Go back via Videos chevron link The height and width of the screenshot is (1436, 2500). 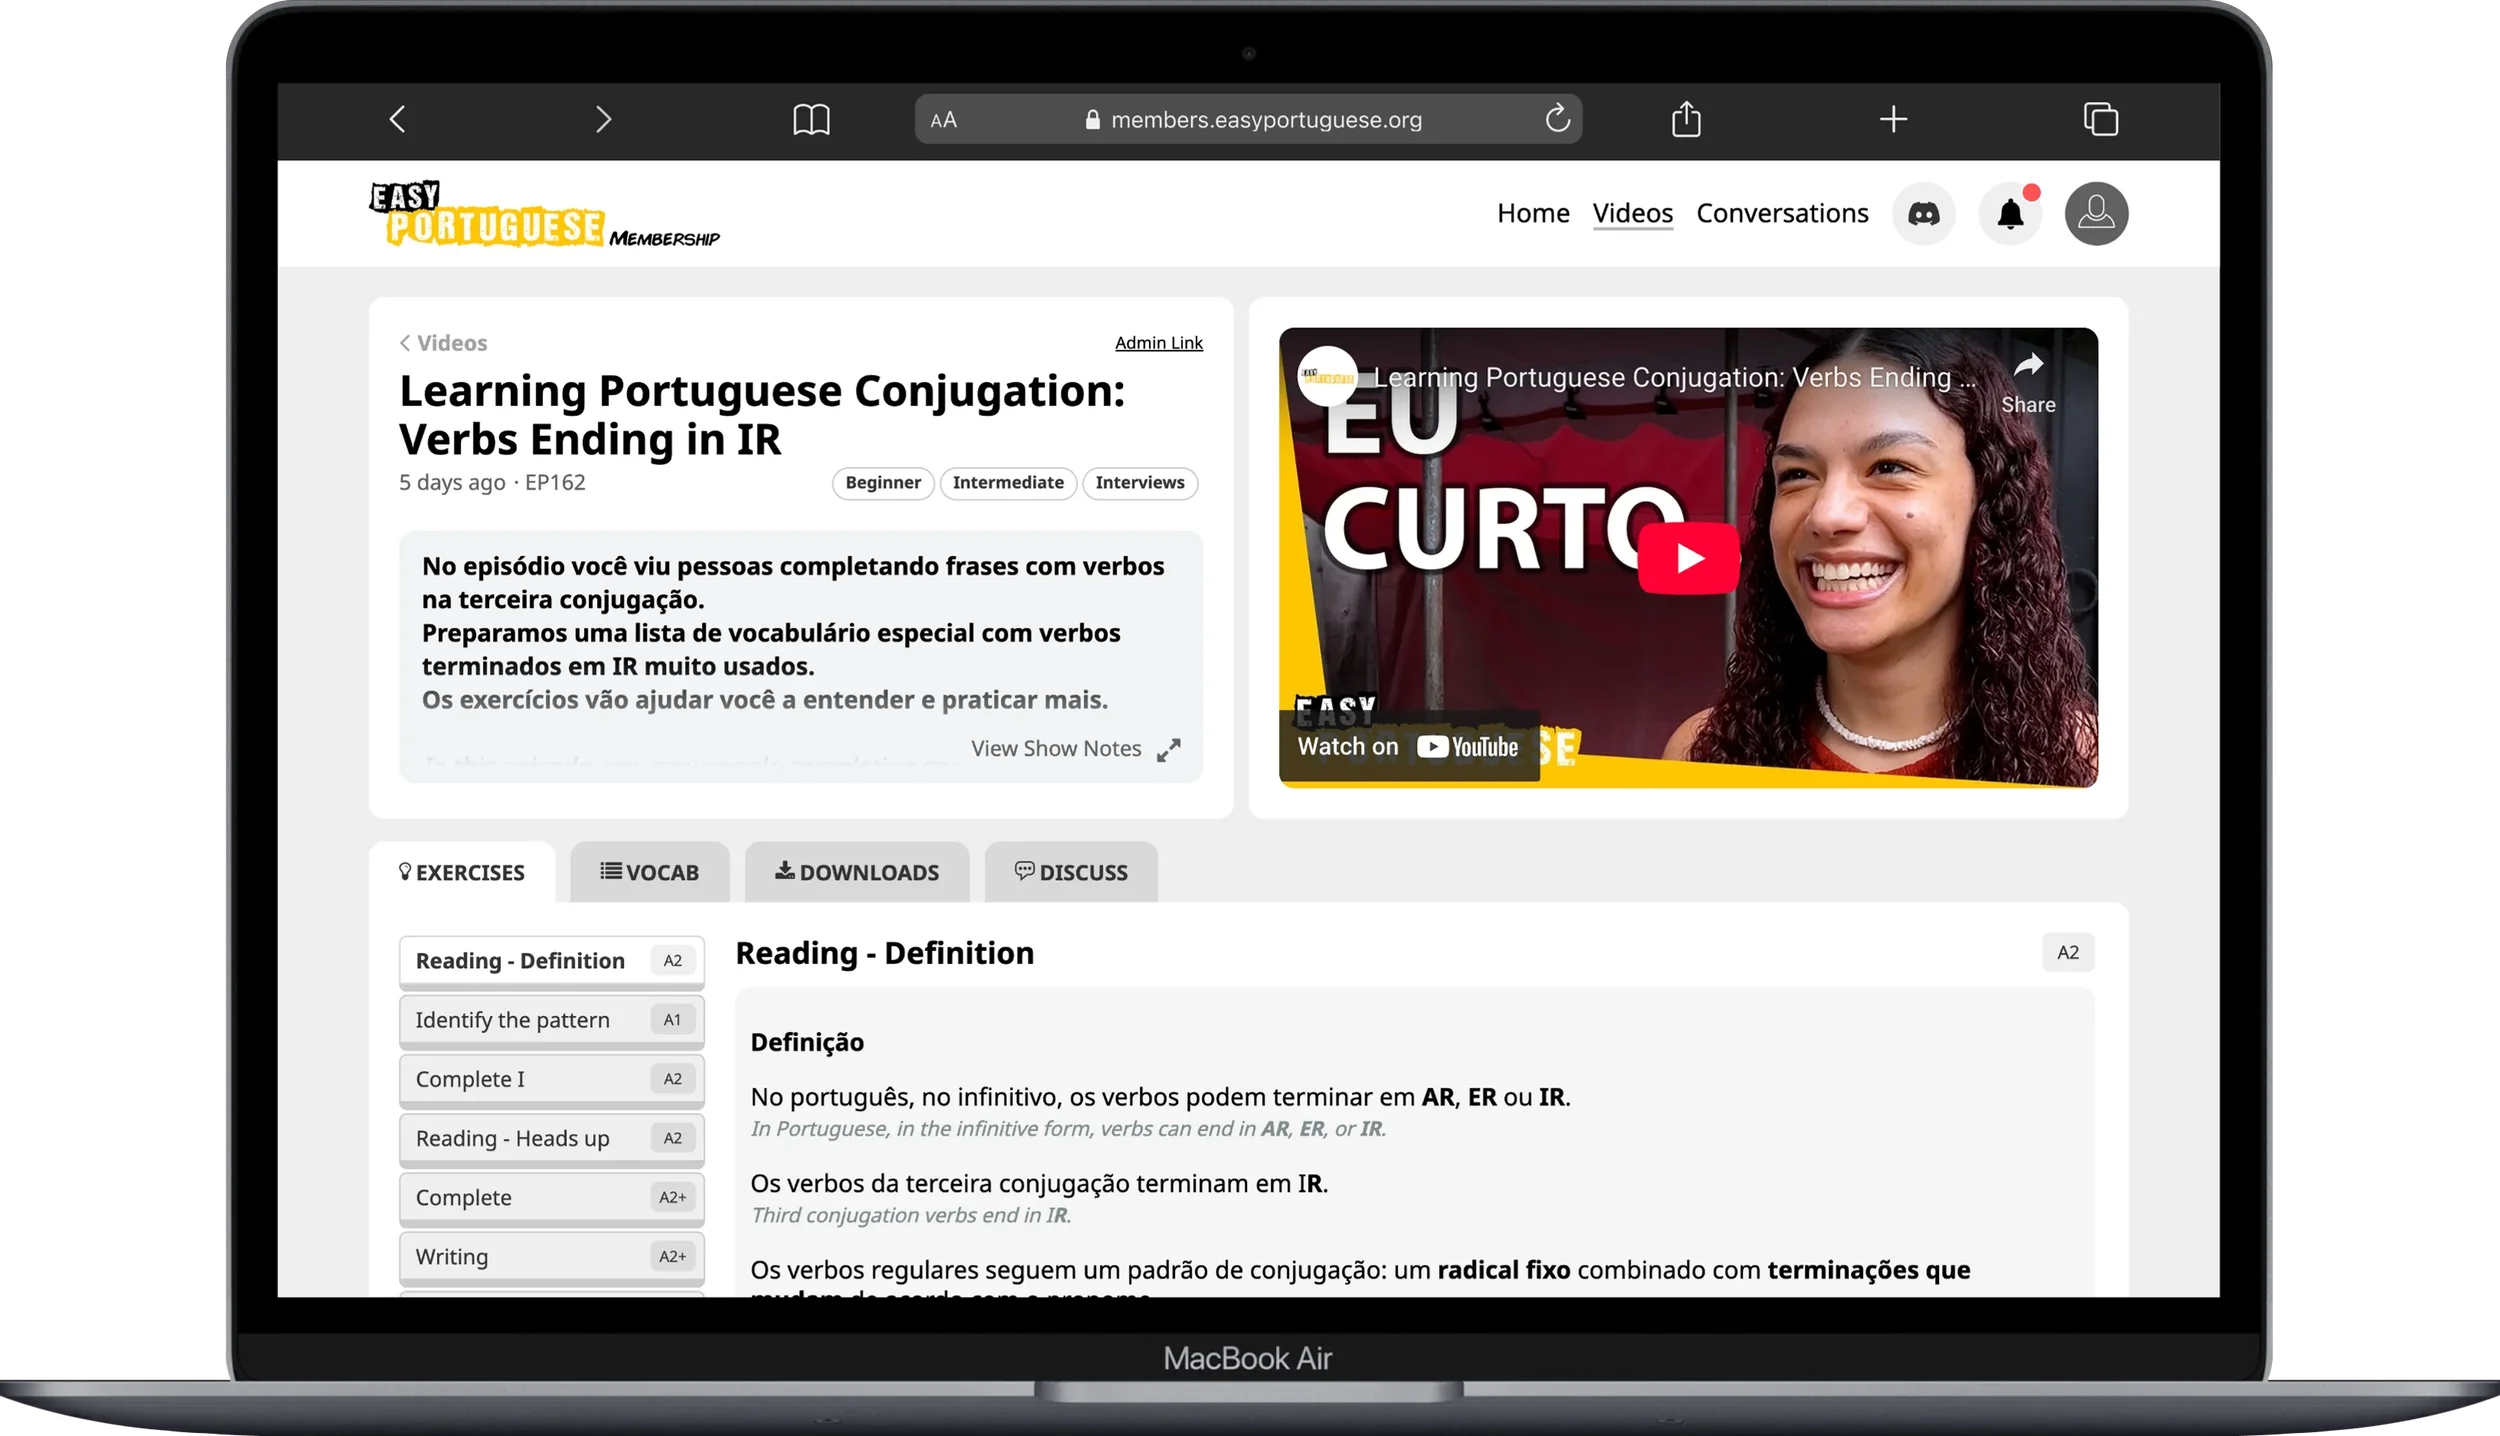[443, 343]
